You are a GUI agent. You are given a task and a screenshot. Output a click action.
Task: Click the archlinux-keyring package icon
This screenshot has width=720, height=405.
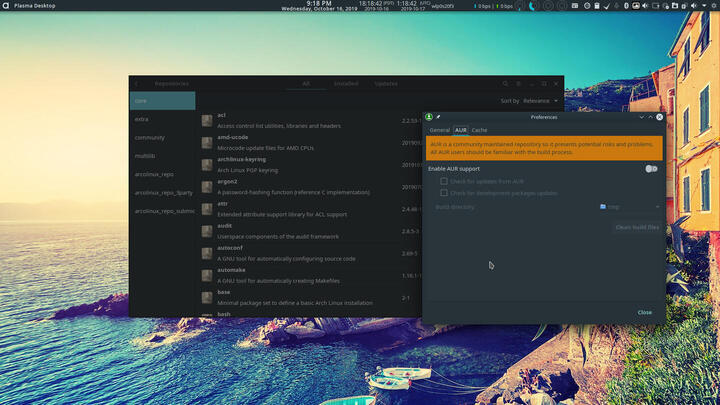pos(207,164)
